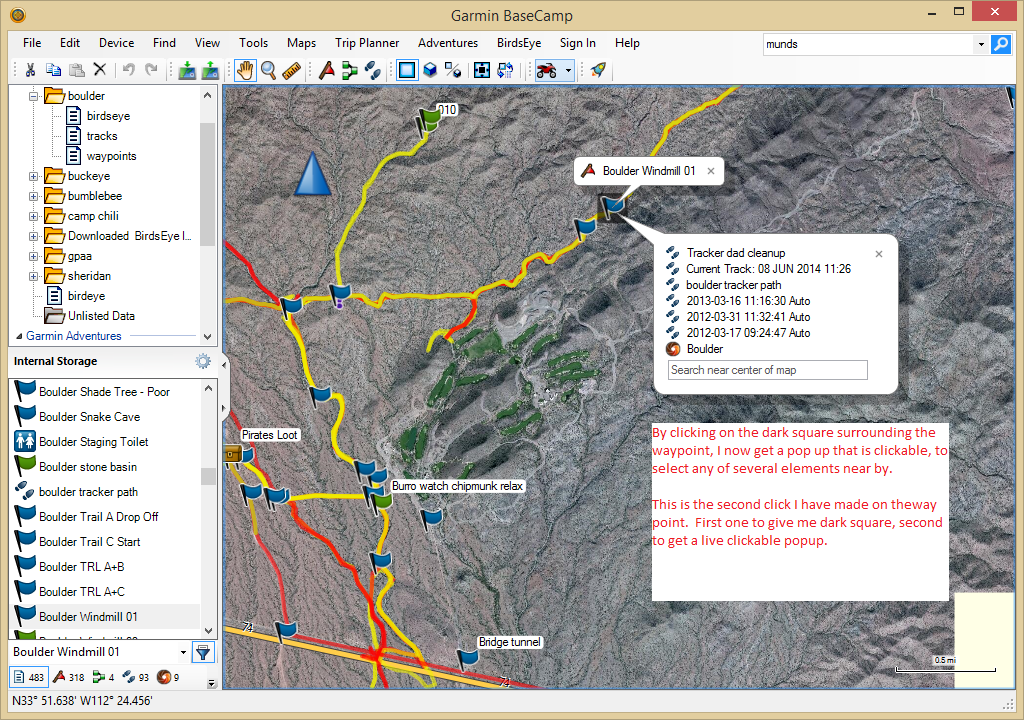
Task: Select the Zoom magnifier tool
Action: (x=268, y=70)
